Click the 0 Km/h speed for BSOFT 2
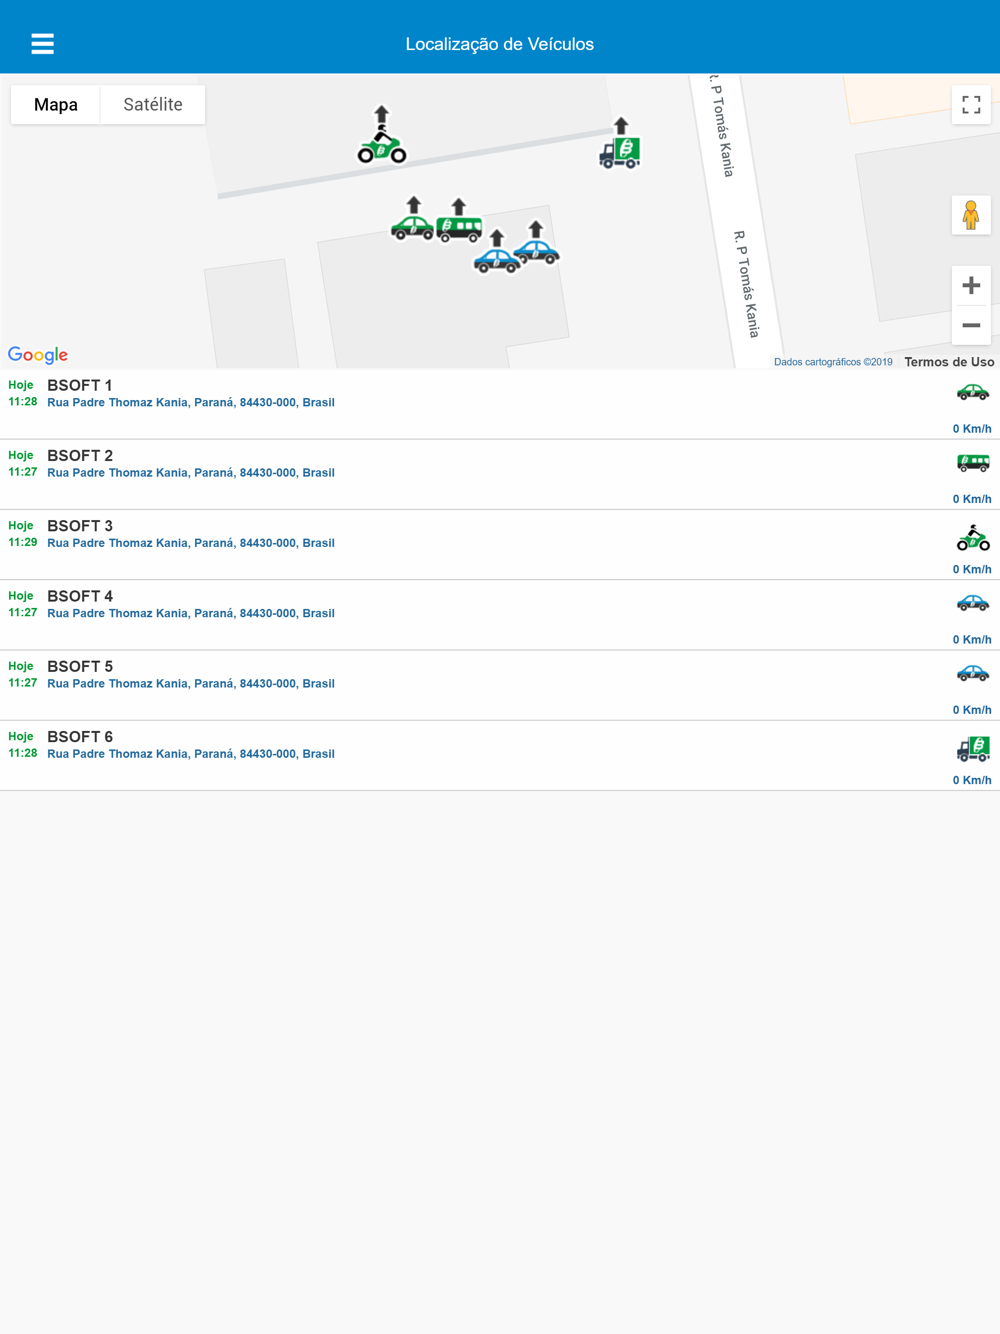This screenshot has height=1334, width=1000. pyautogui.click(x=972, y=499)
